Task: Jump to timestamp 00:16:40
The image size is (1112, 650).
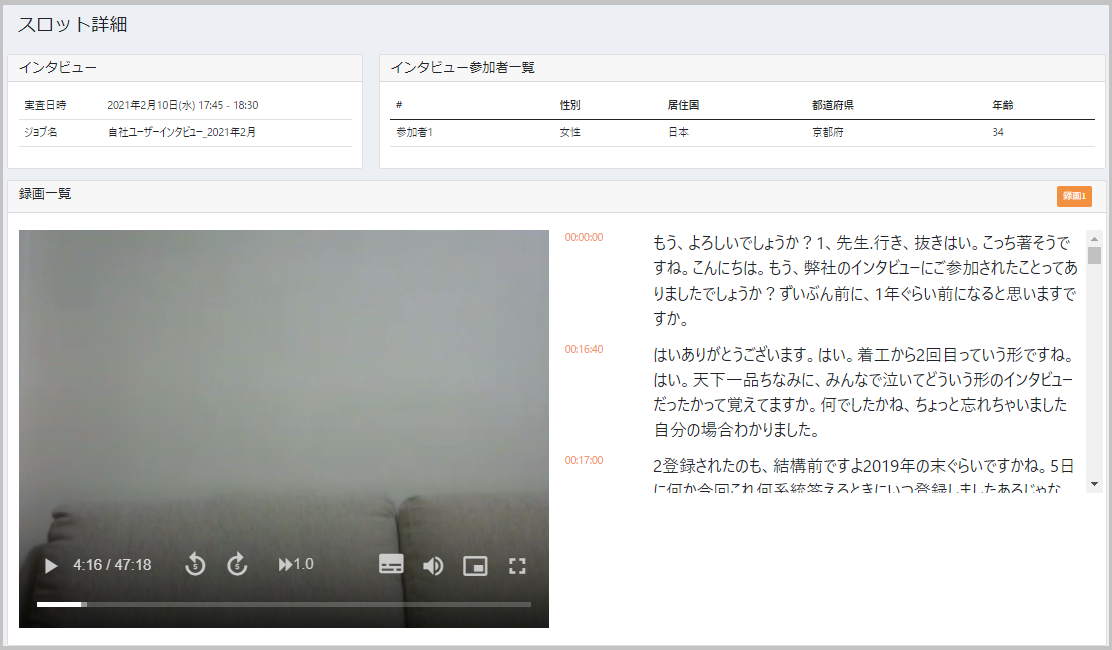Action: [x=582, y=350]
